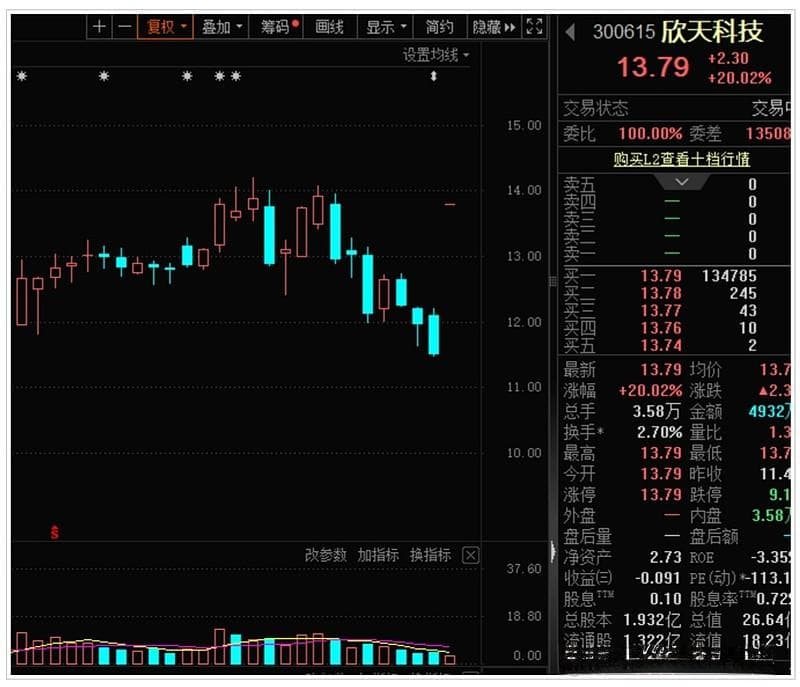The image size is (800, 687).
Task: Click the divider handle between chart and quote panel
Action: point(553,282)
